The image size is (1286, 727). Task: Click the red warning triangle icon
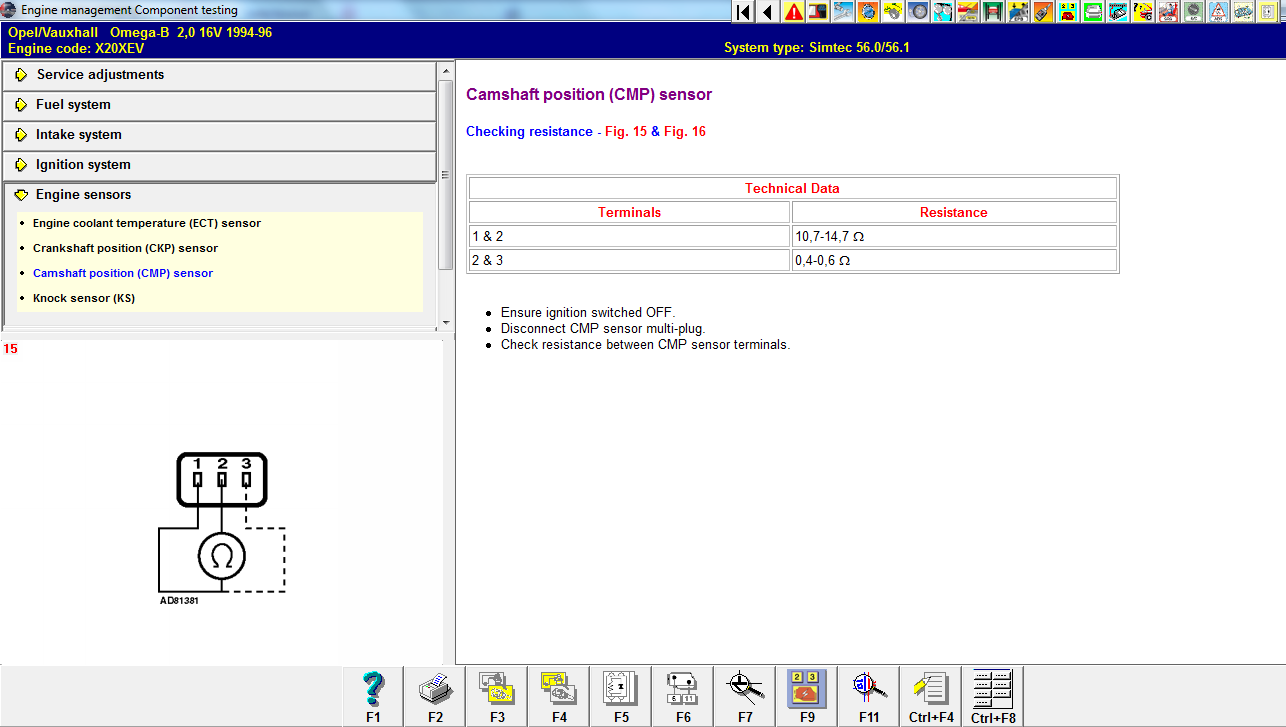(x=794, y=12)
